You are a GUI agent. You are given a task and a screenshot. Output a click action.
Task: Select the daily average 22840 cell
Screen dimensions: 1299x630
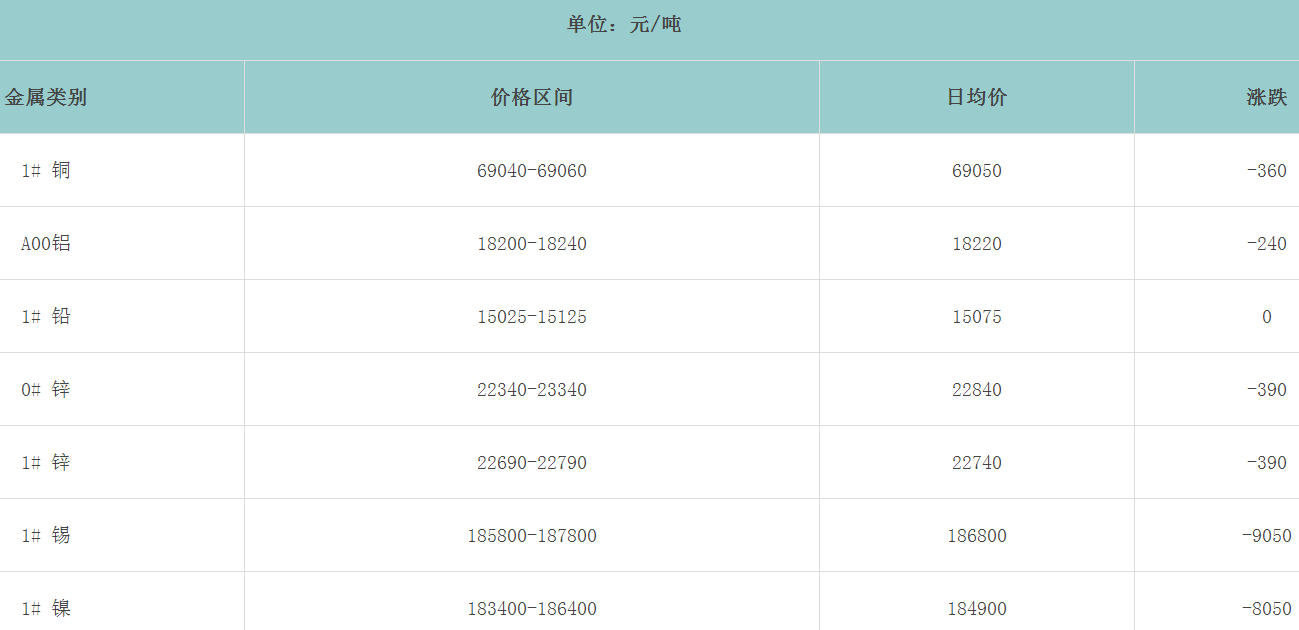pyautogui.click(x=977, y=390)
